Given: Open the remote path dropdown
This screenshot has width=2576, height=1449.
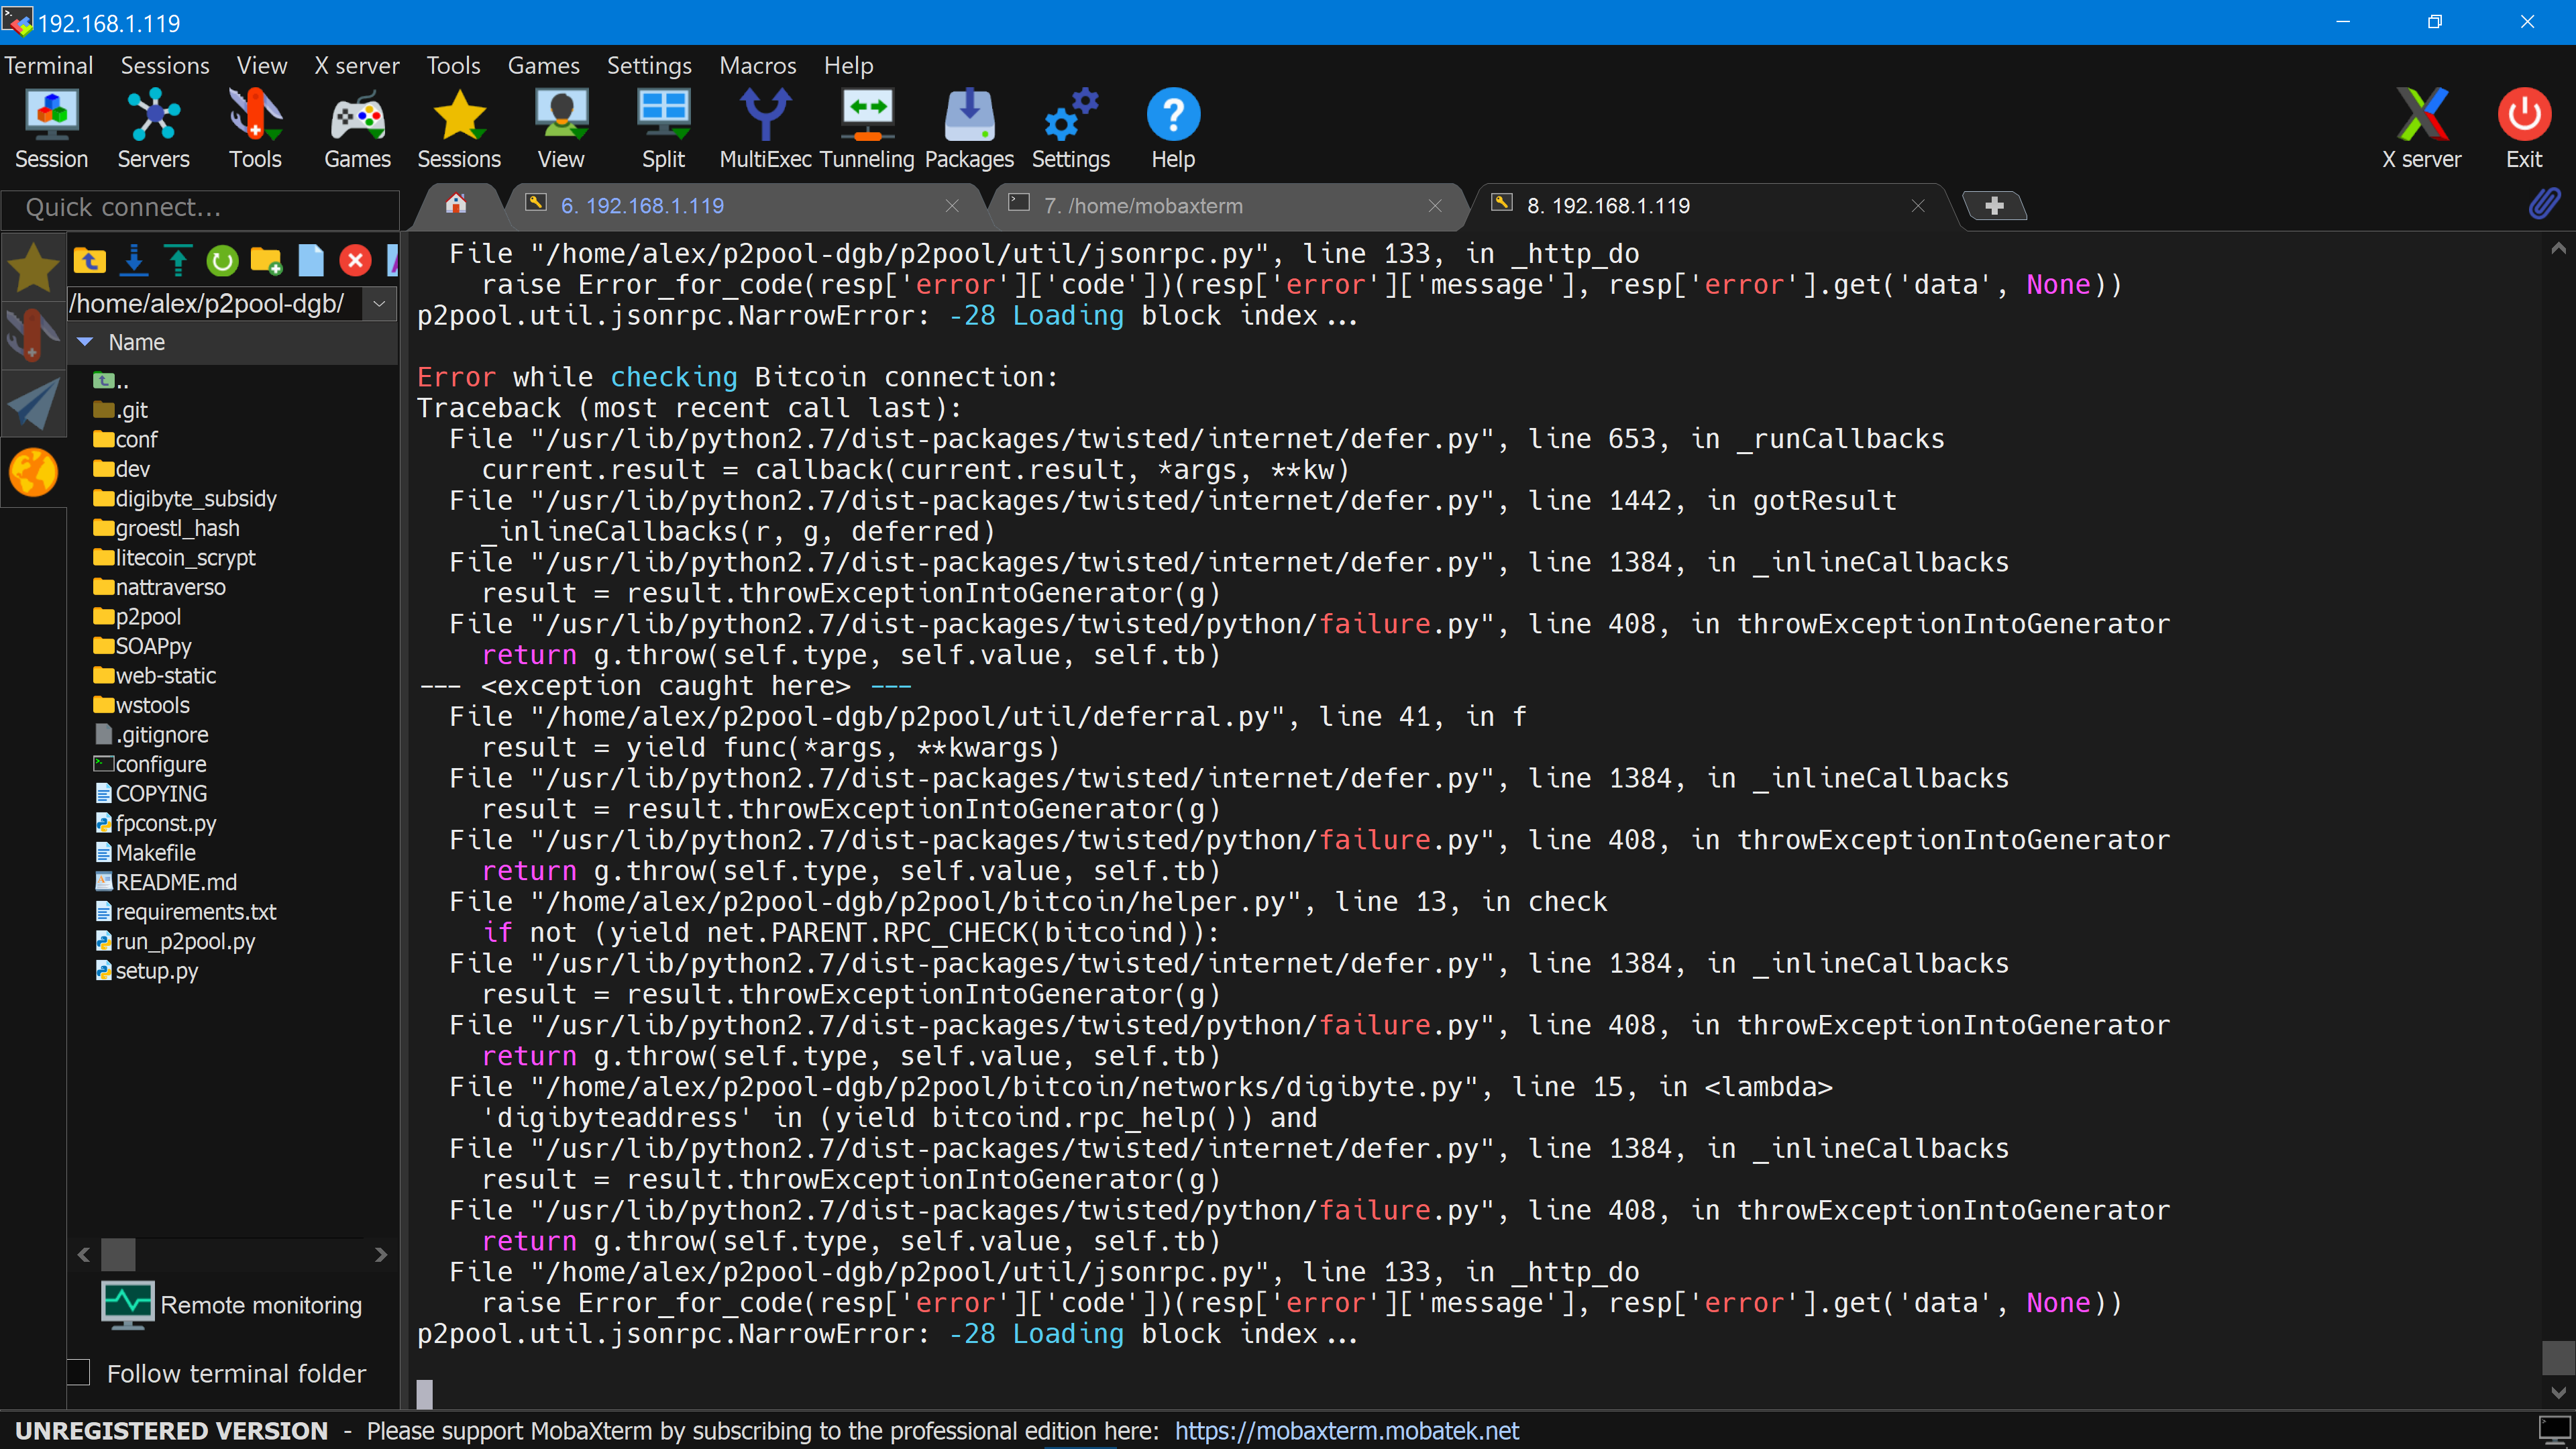Looking at the screenshot, I should [378, 304].
